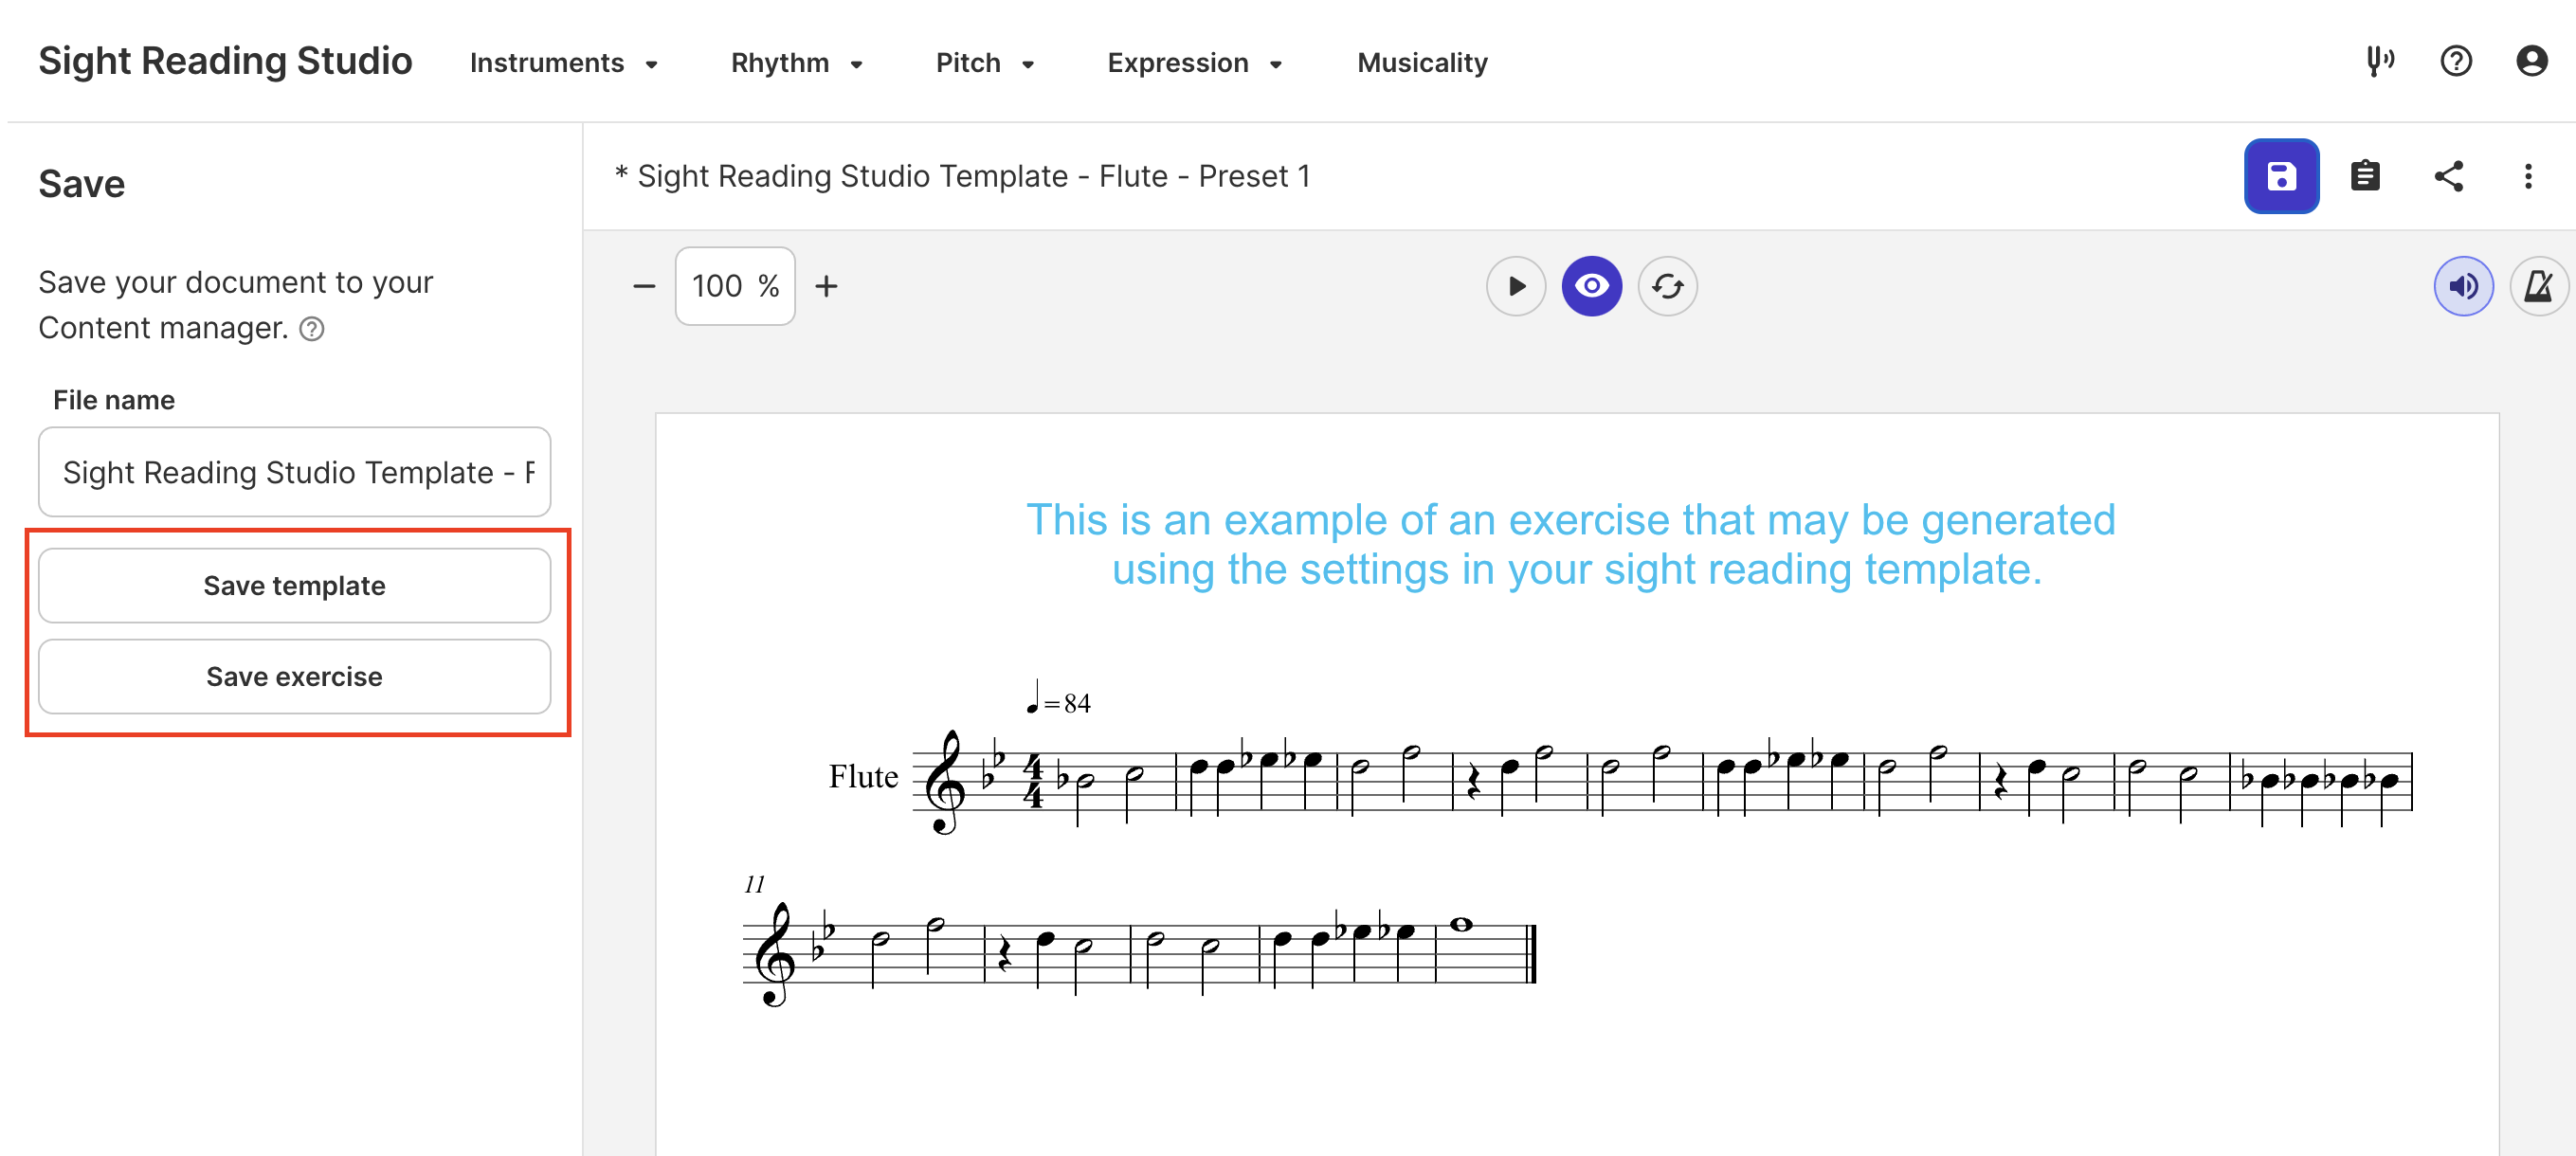
Task: Toggle the metronome button
Action: click(x=2537, y=287)
